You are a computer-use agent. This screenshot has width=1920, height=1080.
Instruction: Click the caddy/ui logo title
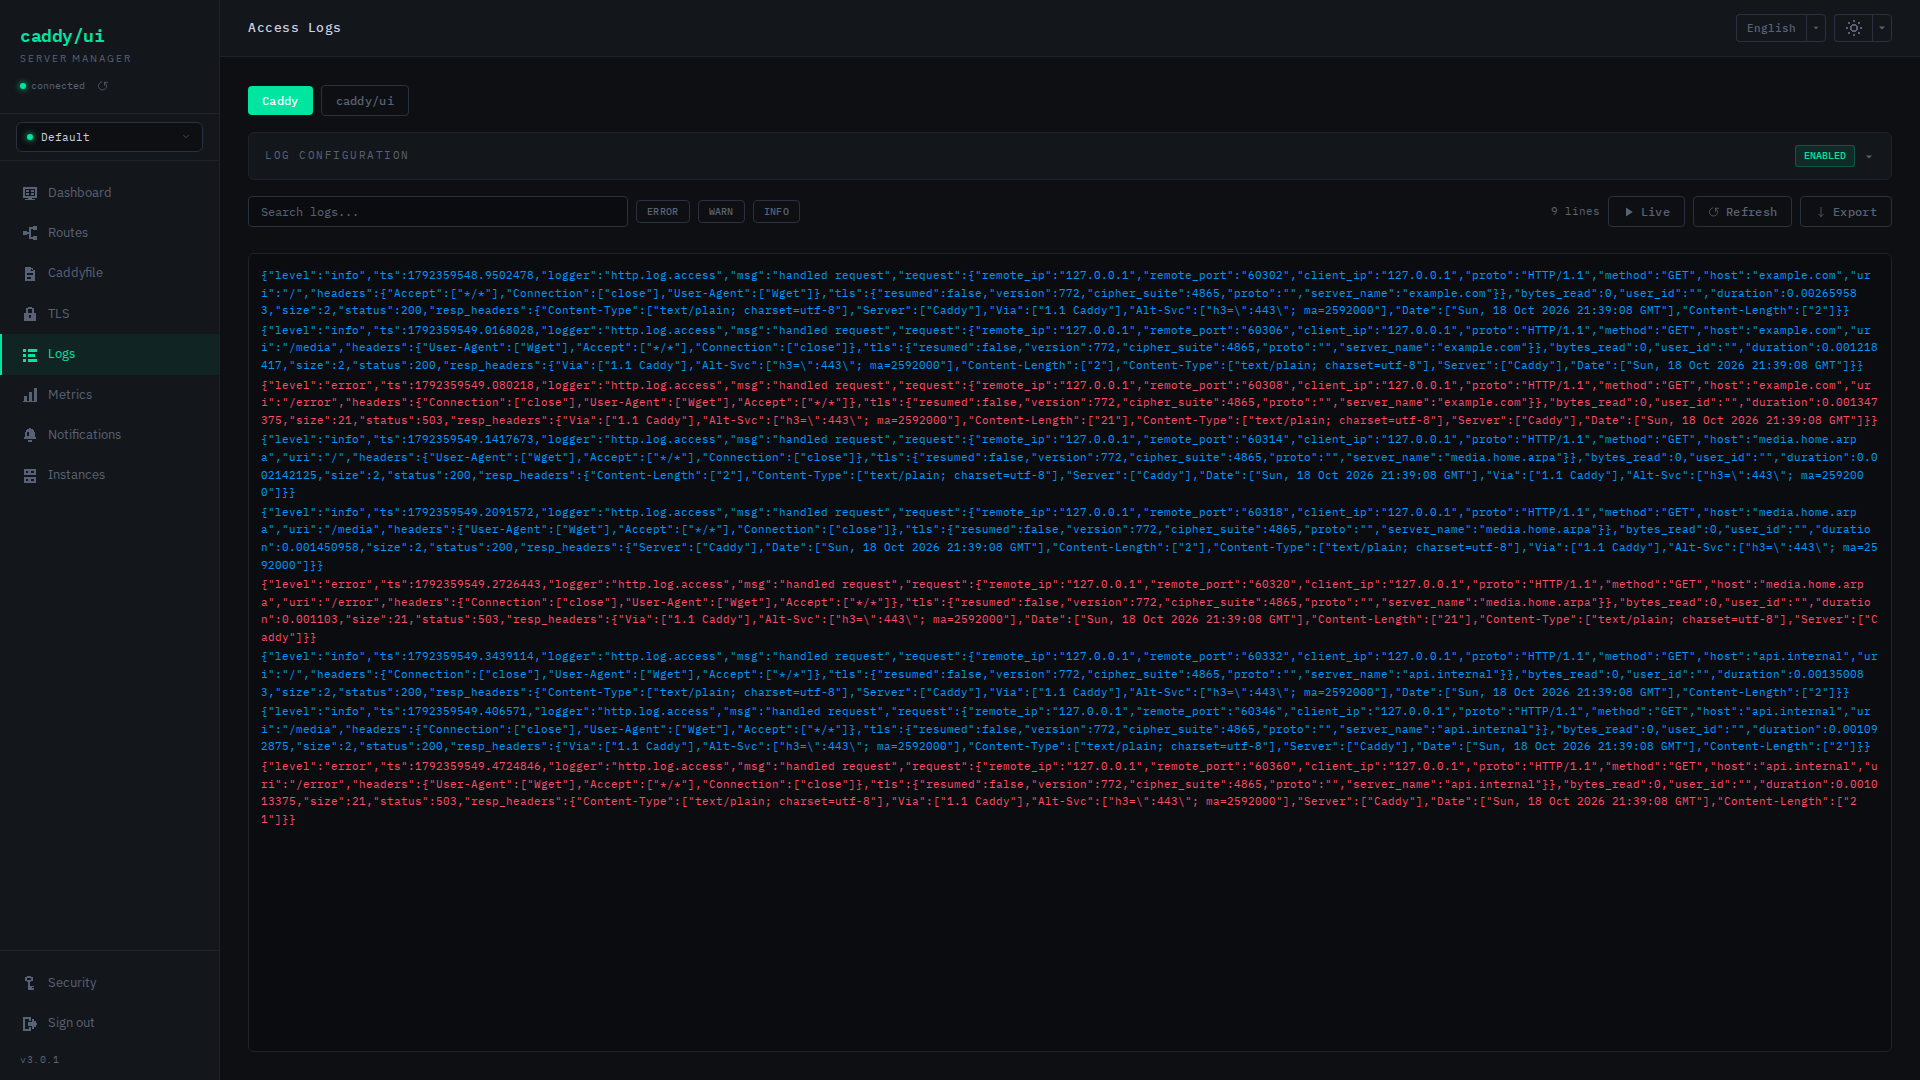(62, 36)
